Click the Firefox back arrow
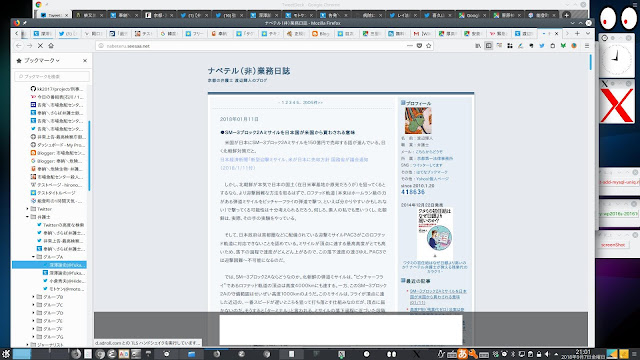The image size is (640, 360). tap(19, 46)
